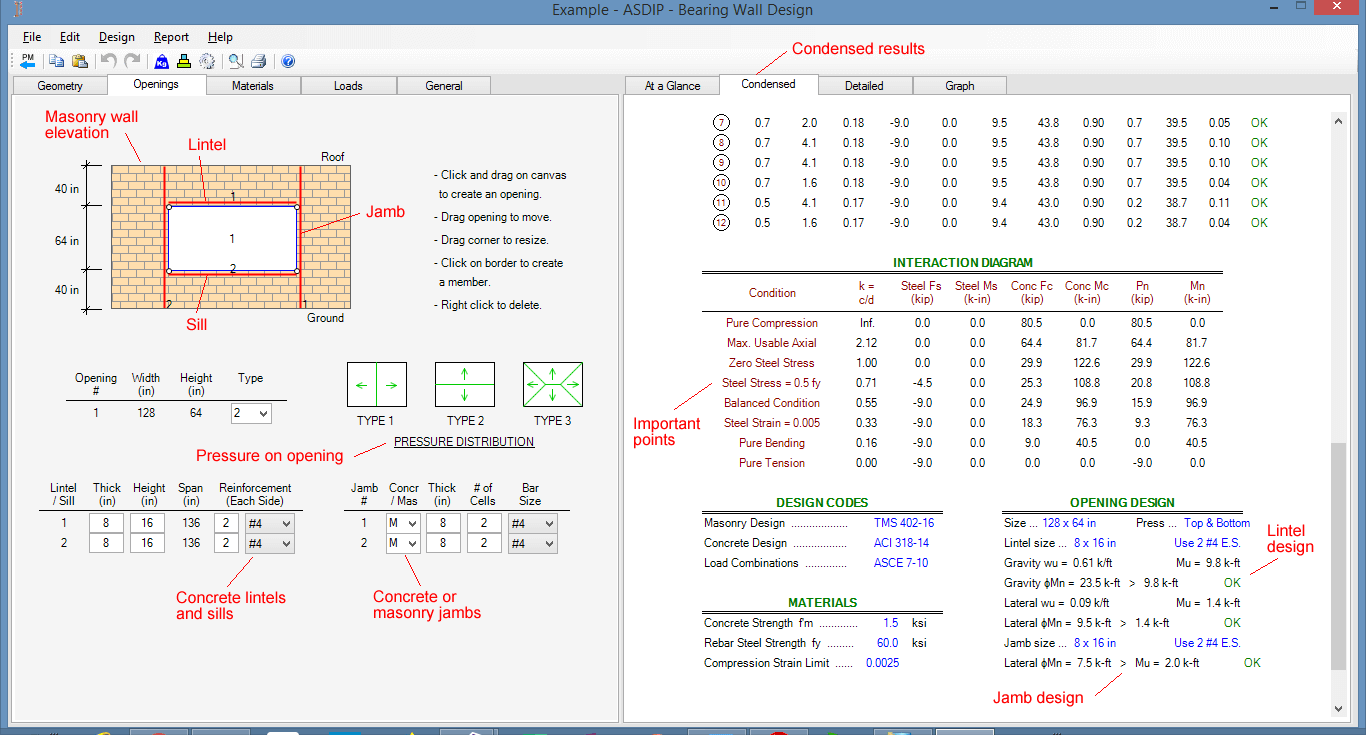Click the ASCE 7-10 load combinations value

[x=902, y=563]
